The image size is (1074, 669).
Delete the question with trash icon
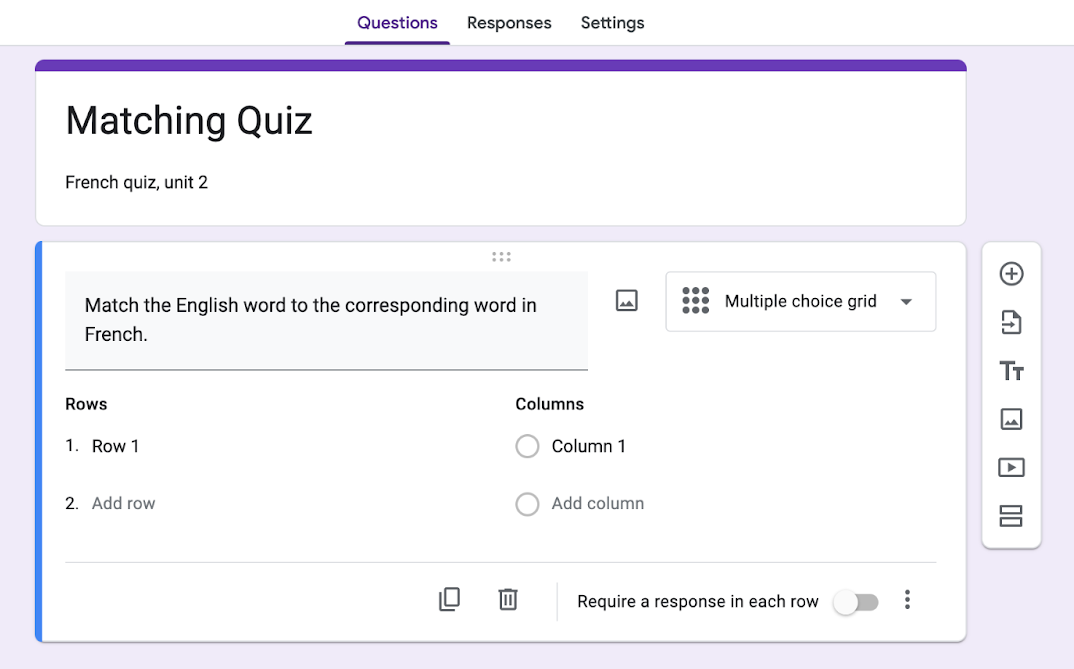click(x=508, y=600)
